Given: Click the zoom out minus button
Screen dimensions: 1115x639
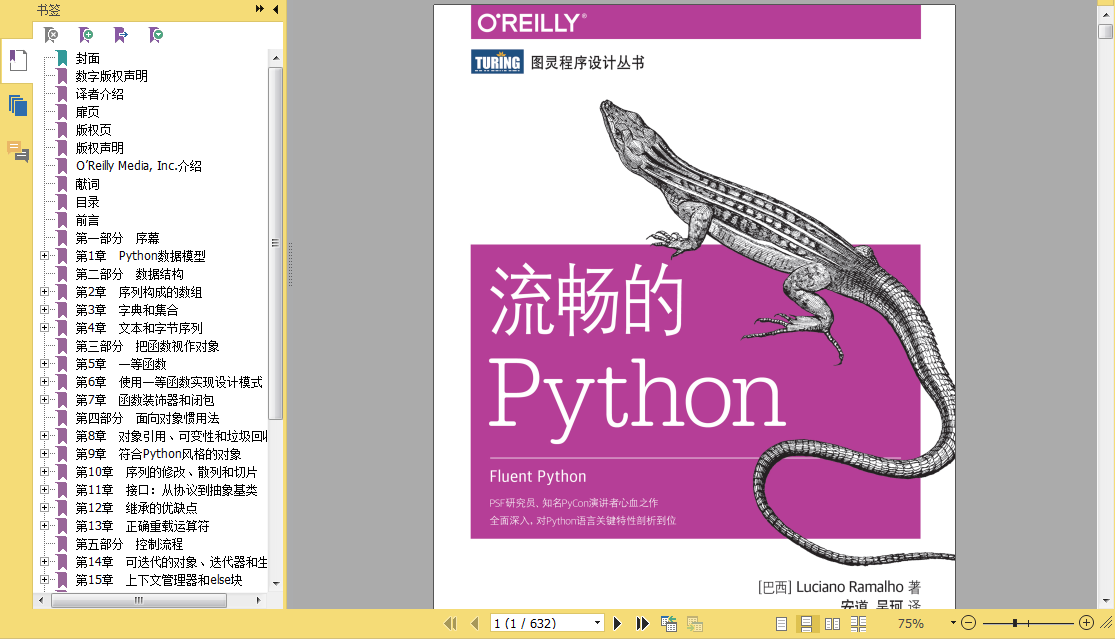Looking at the screenshot, I should coord(969,623).
